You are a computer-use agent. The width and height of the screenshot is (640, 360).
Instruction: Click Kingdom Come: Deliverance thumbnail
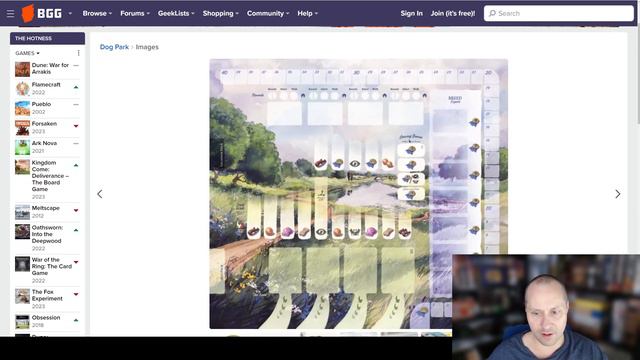coord(22,167)
